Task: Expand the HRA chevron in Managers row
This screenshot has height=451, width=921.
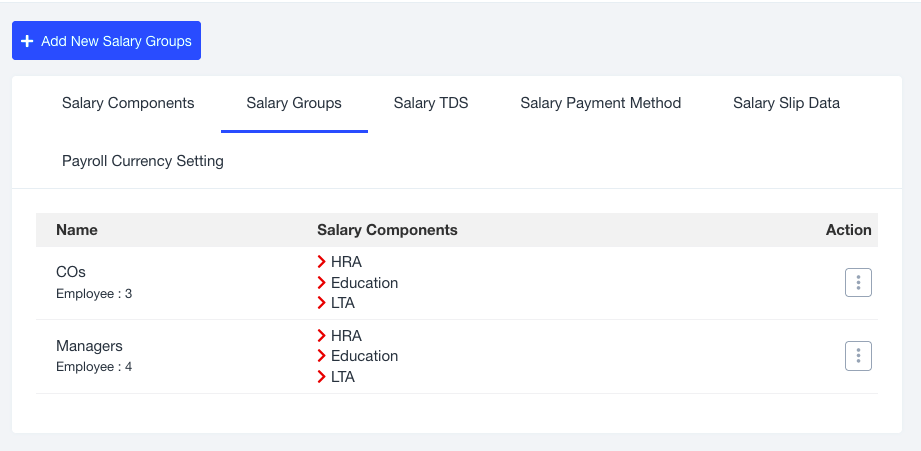Action: tap(322, 336)
